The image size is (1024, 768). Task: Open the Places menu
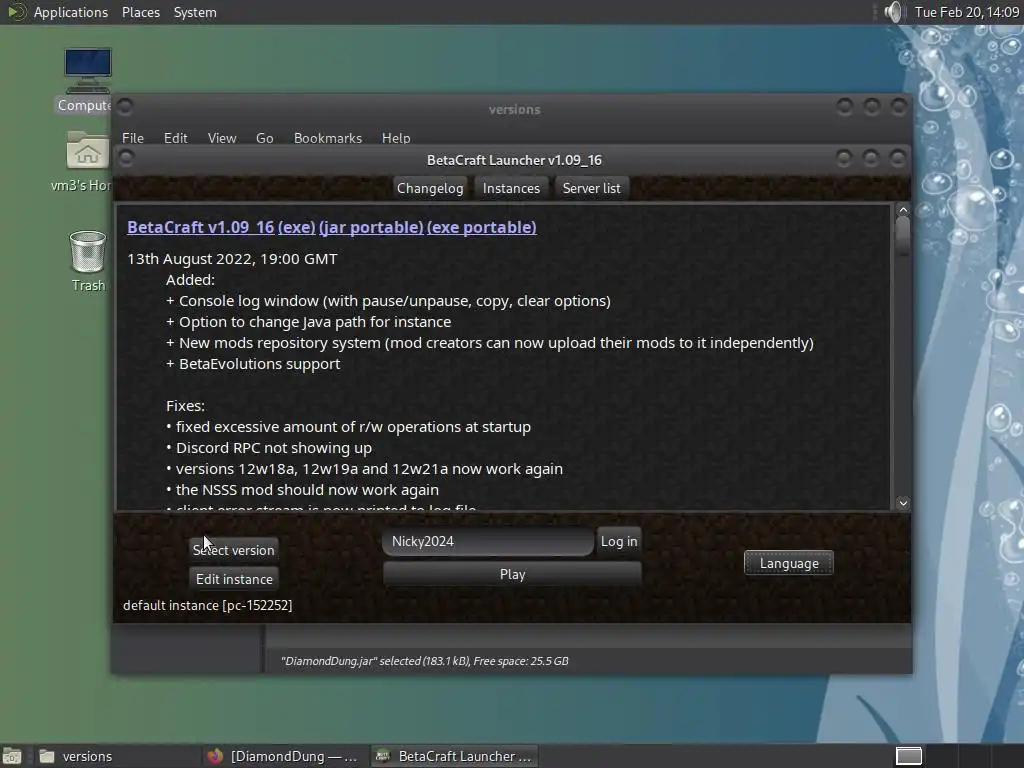pyautogui.click(x=140, y=12)
